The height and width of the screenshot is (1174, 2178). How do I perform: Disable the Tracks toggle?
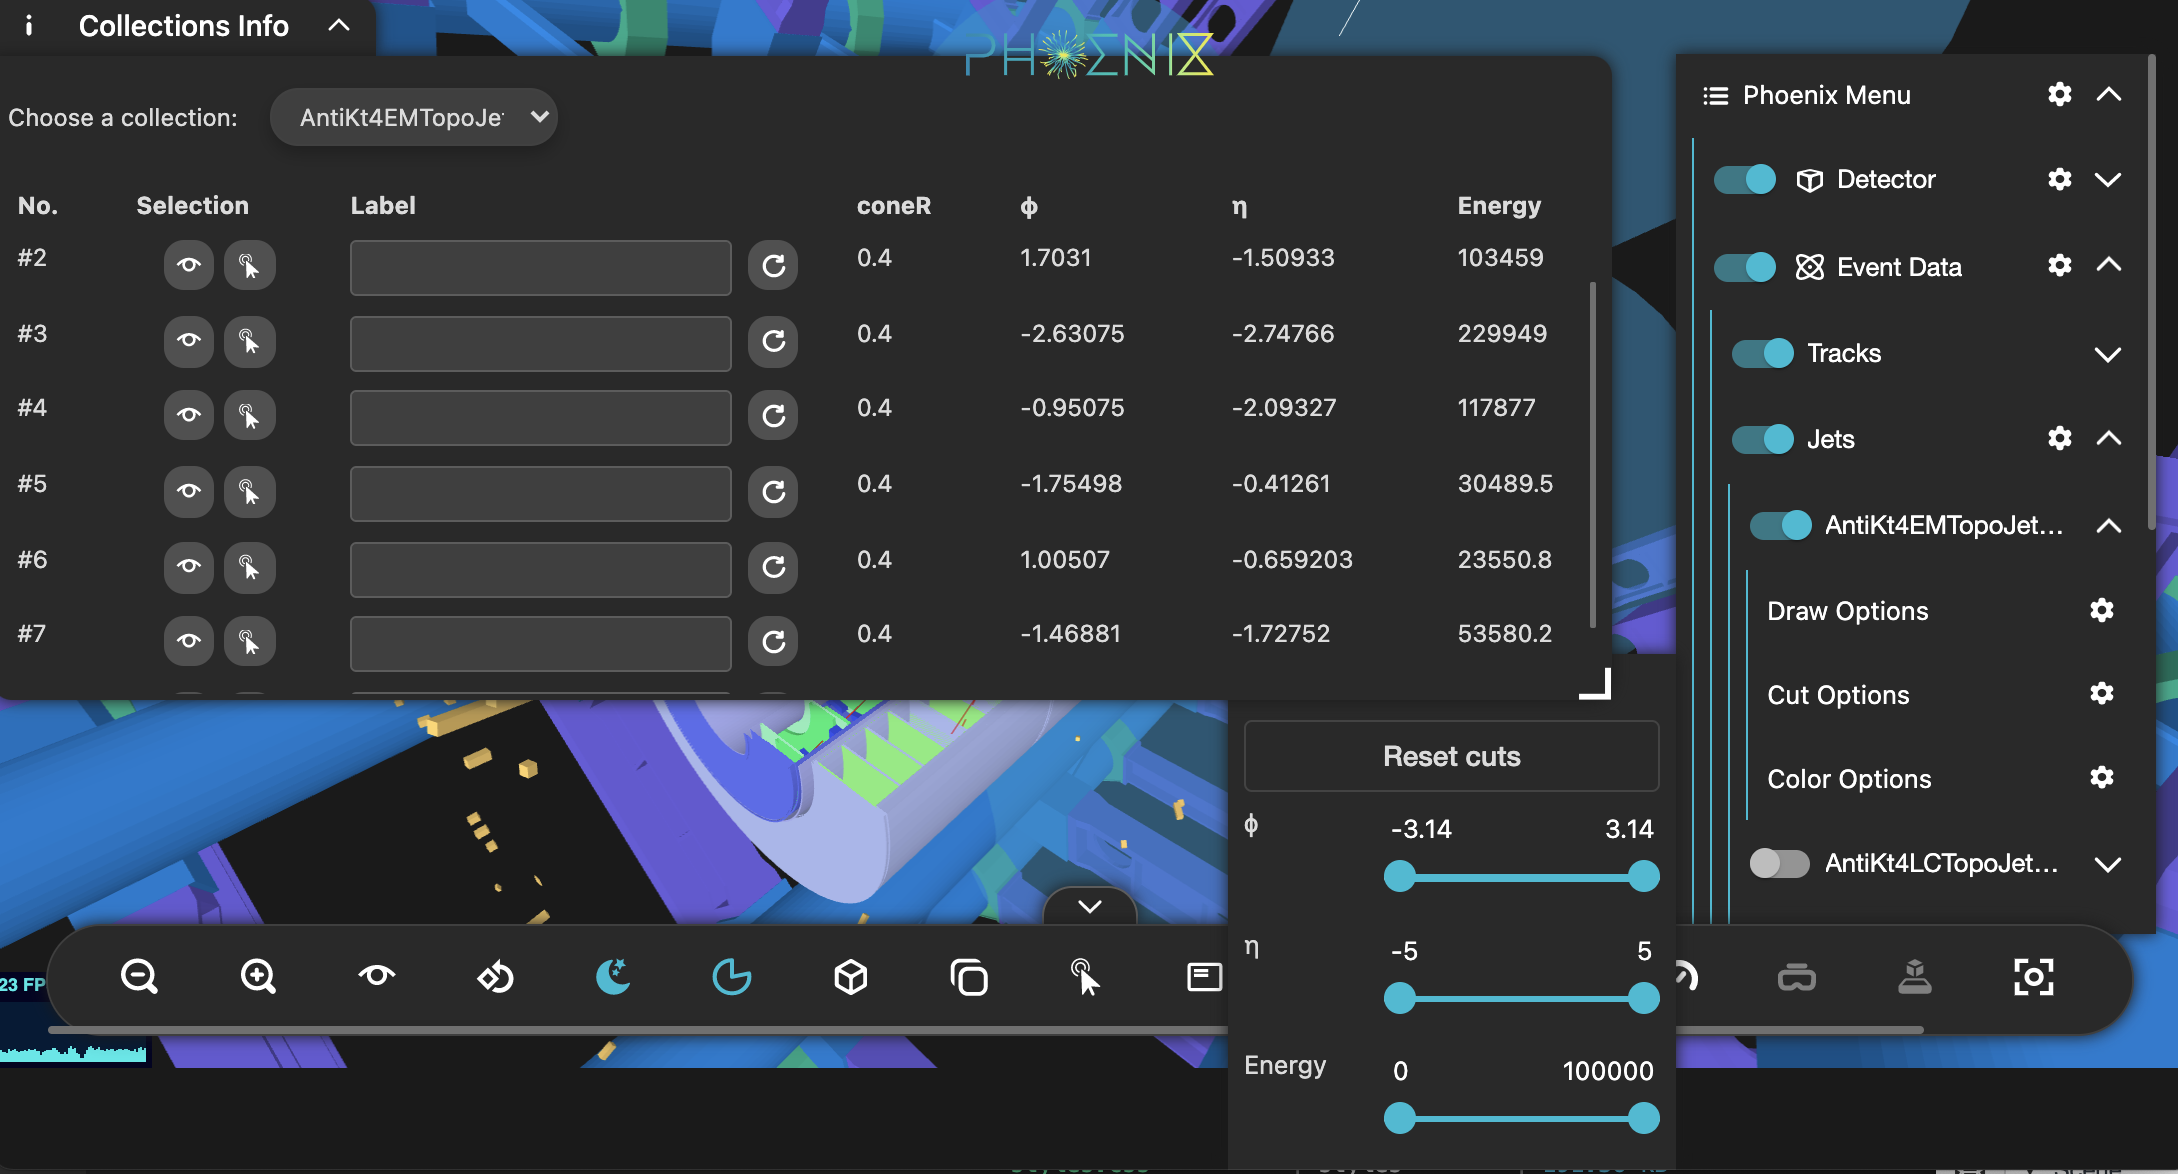tap(1761, 353)
